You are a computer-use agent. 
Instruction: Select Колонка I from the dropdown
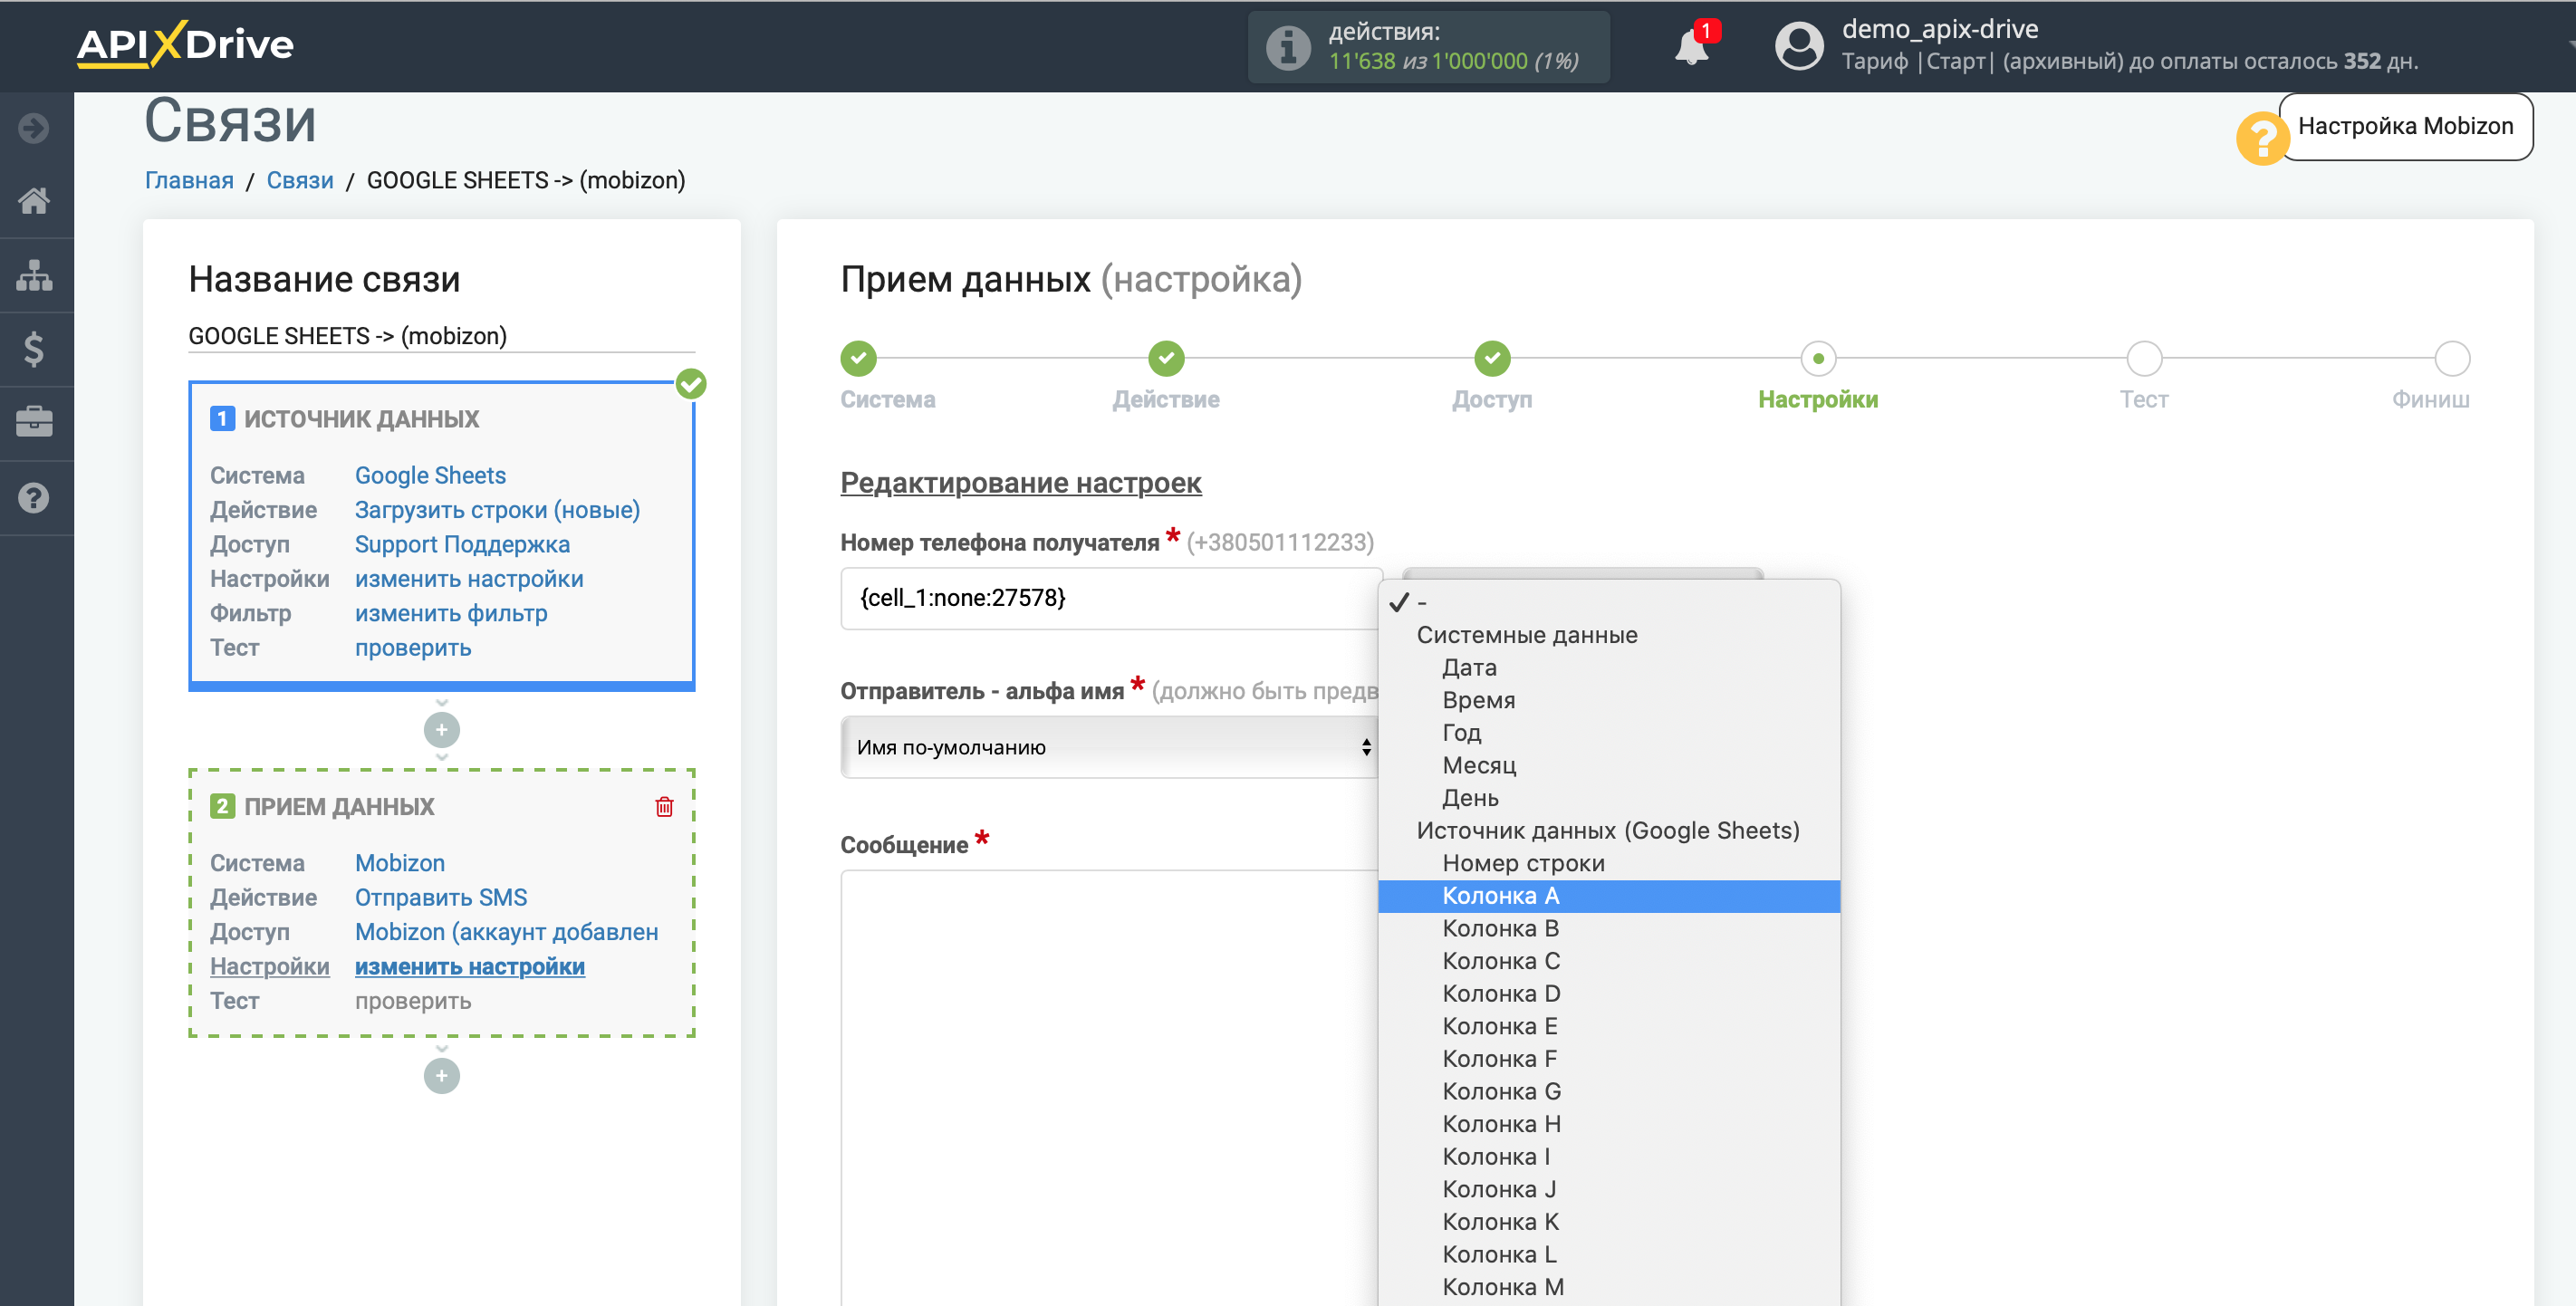1609,1157
